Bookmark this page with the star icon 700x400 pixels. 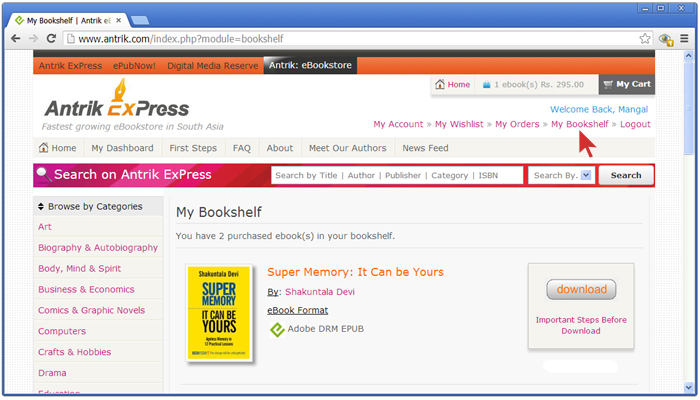(x=645, y=39)
